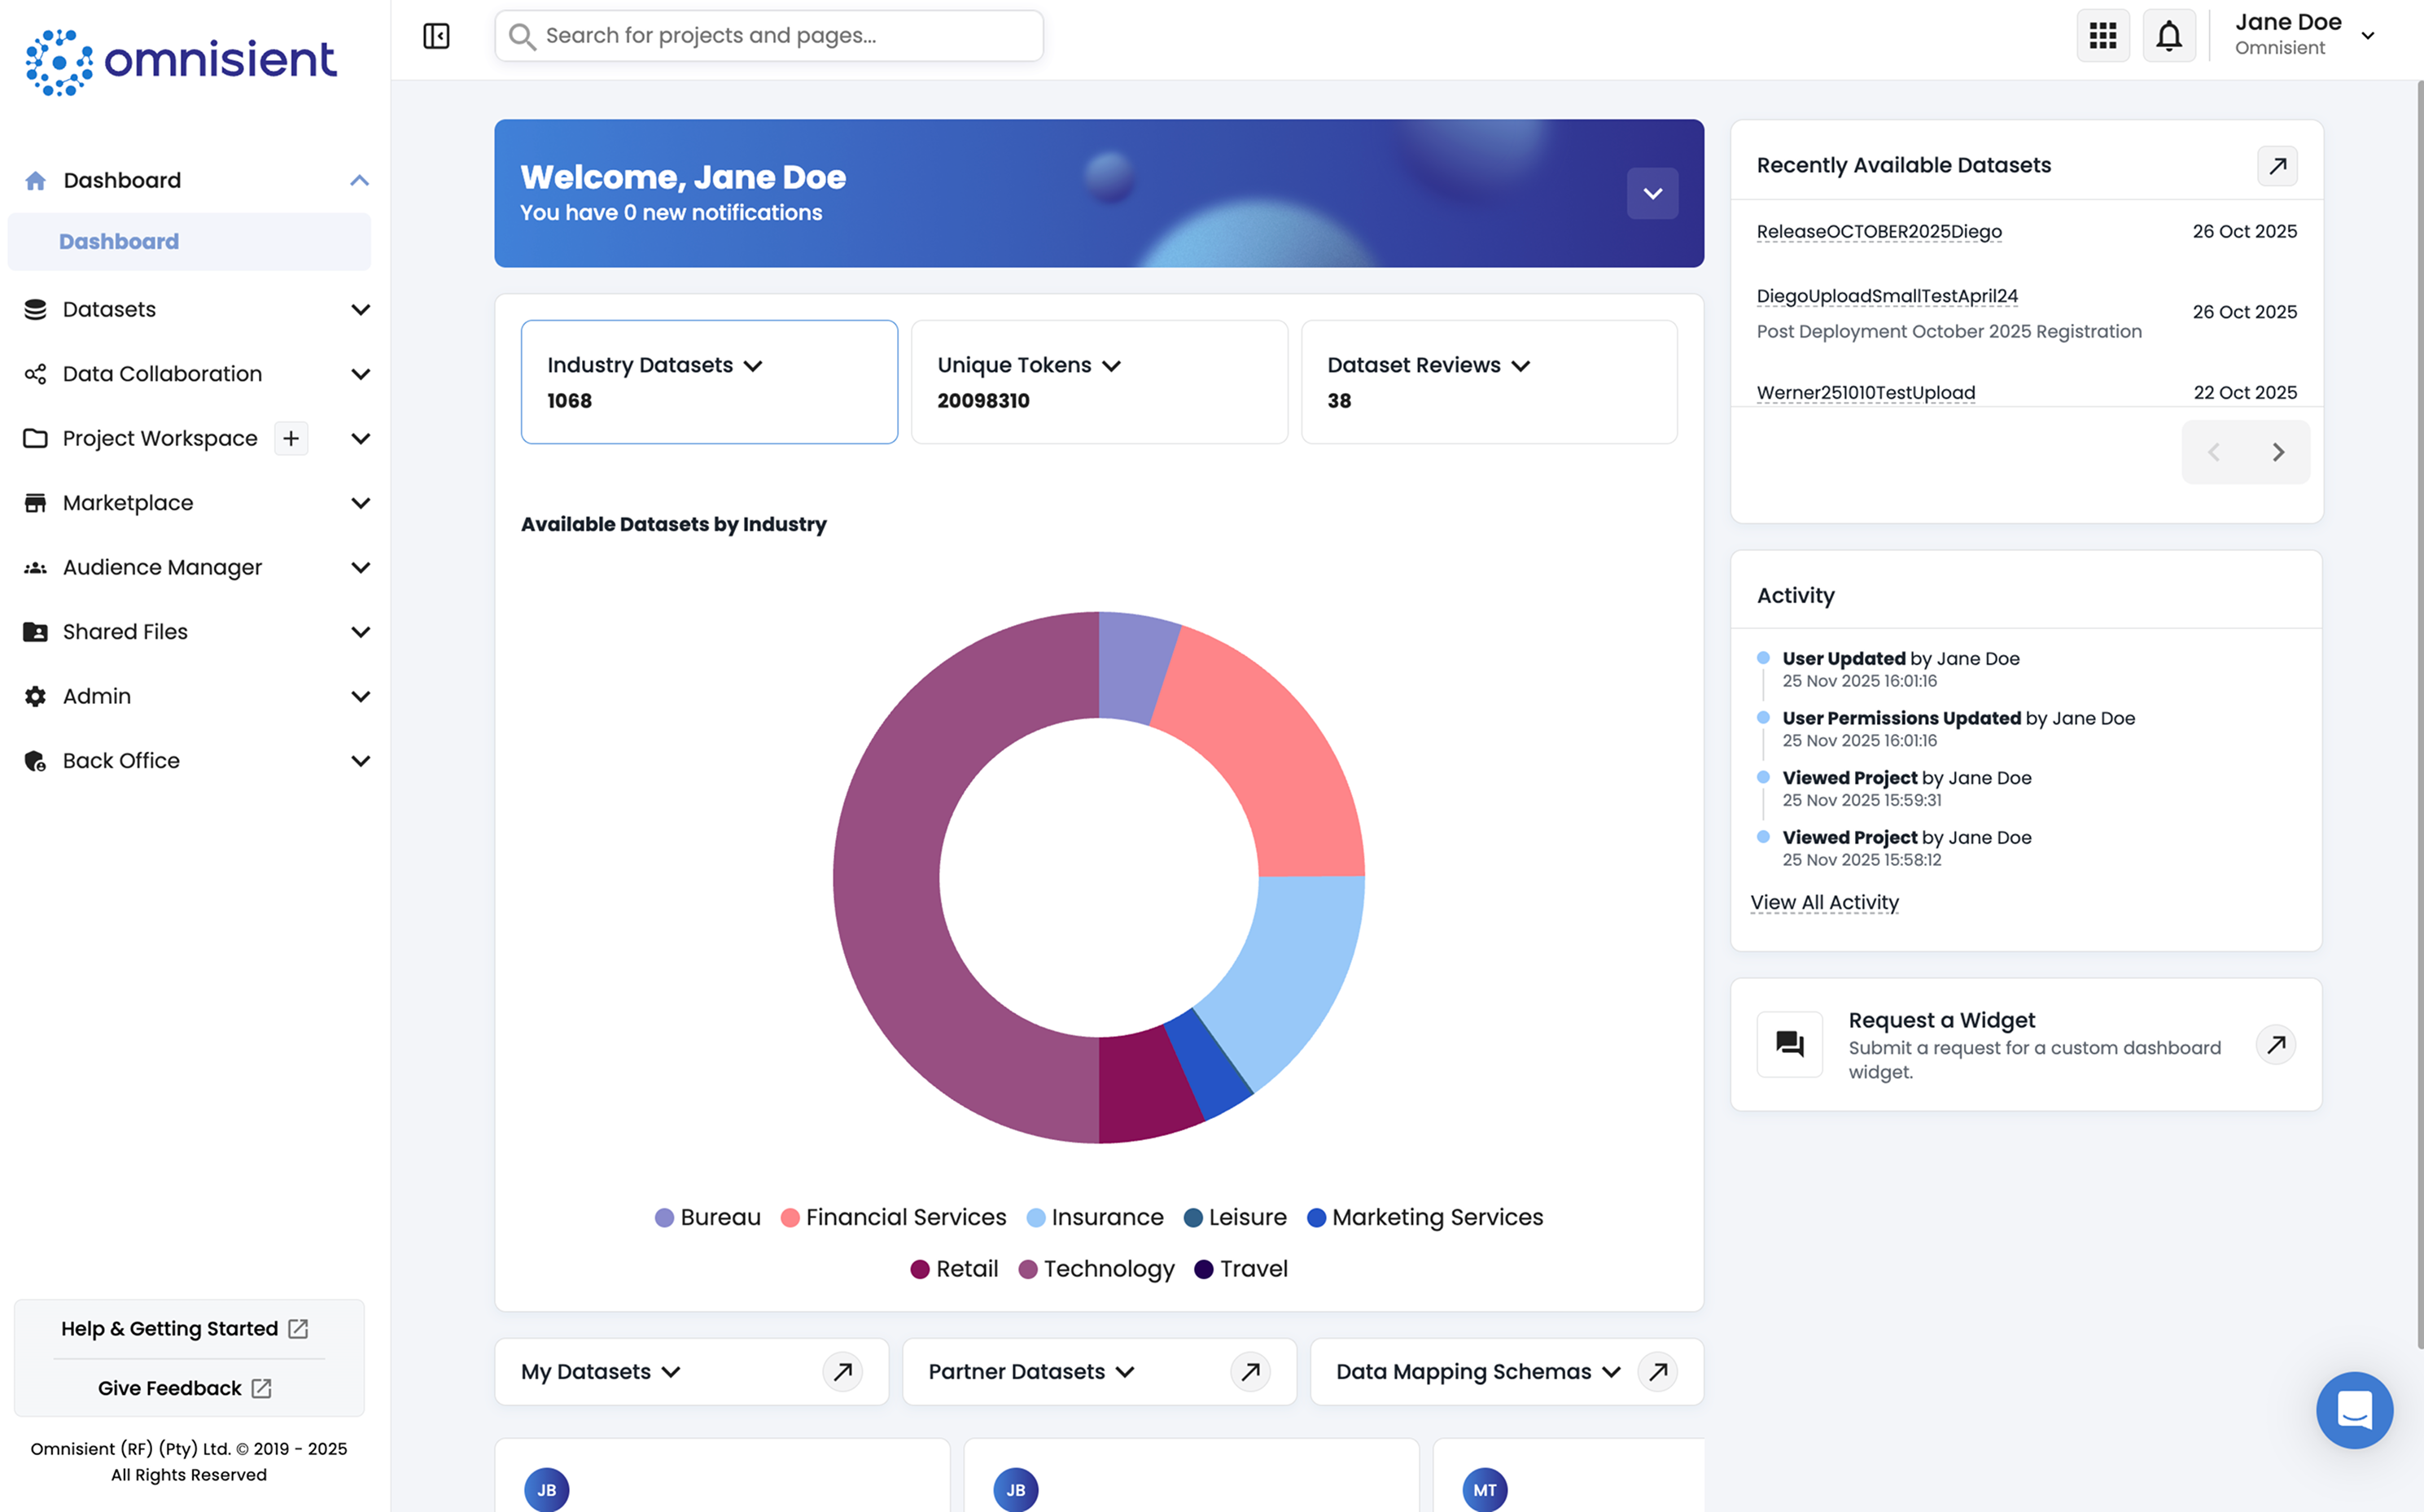Collapse the sidebar with the panel toggle
This screenshot has width=2424, height=1512.
pos(437,35)
